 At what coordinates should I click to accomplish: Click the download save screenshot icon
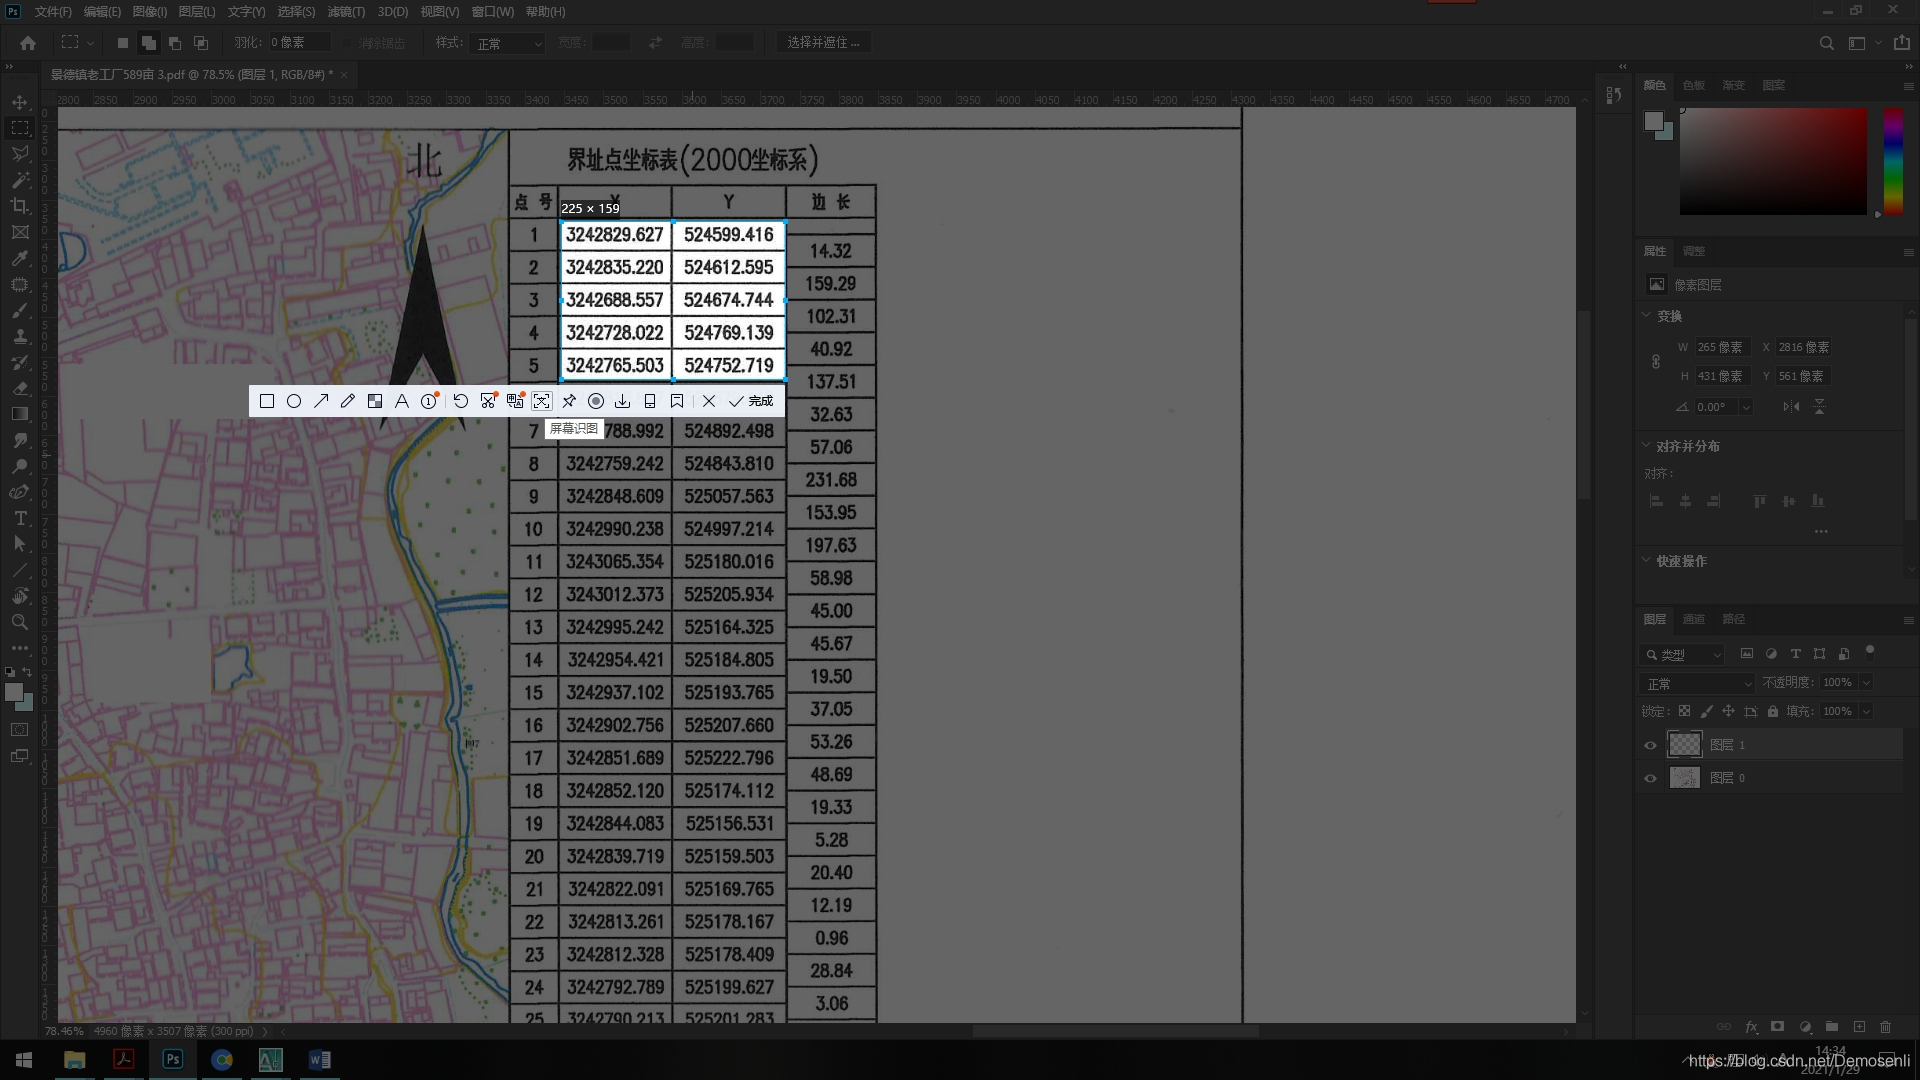[622, 401]
